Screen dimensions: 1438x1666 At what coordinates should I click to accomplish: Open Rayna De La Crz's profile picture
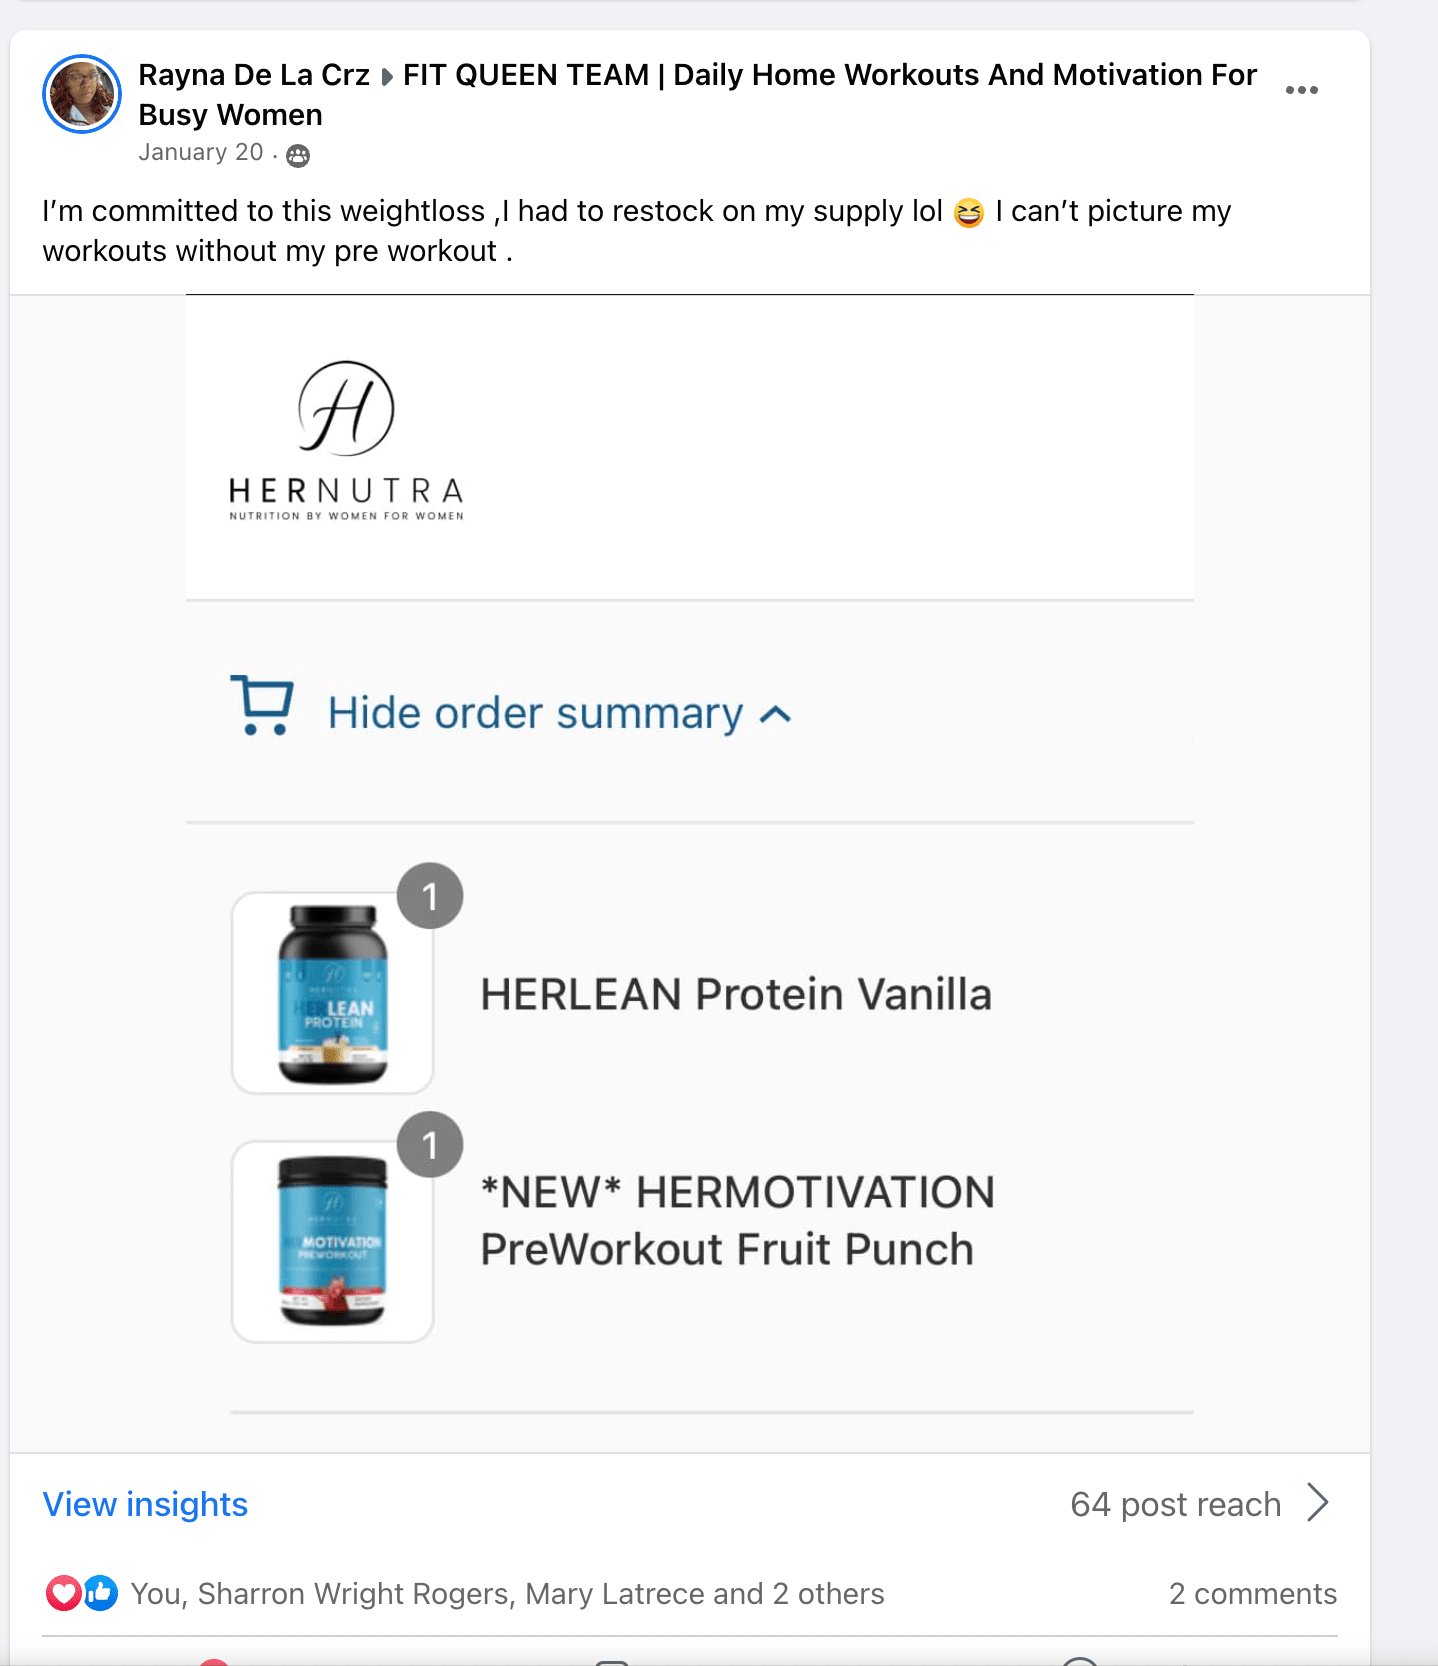pos(82,94)
